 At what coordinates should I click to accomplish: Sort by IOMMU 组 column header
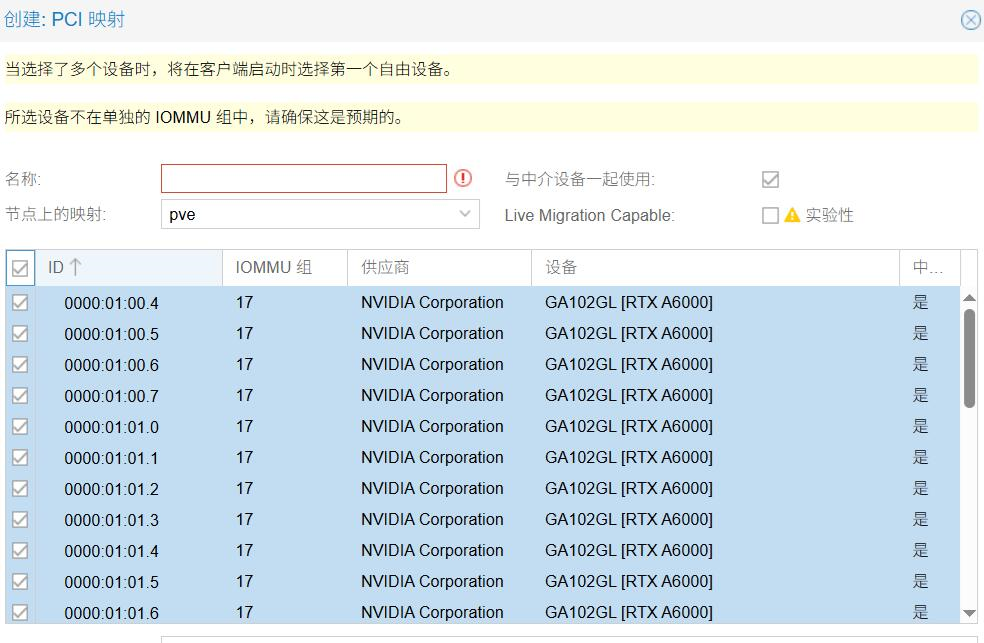(x=285, y=268)
